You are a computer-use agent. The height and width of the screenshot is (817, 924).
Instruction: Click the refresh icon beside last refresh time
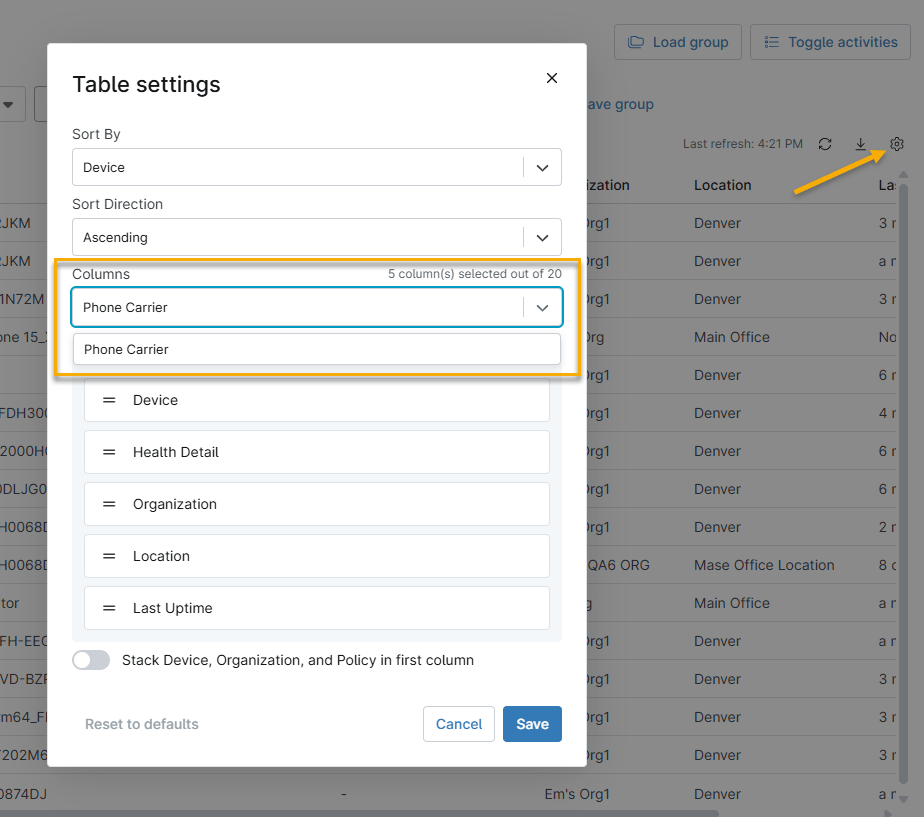pyautogui.click(x=825, y=144)
